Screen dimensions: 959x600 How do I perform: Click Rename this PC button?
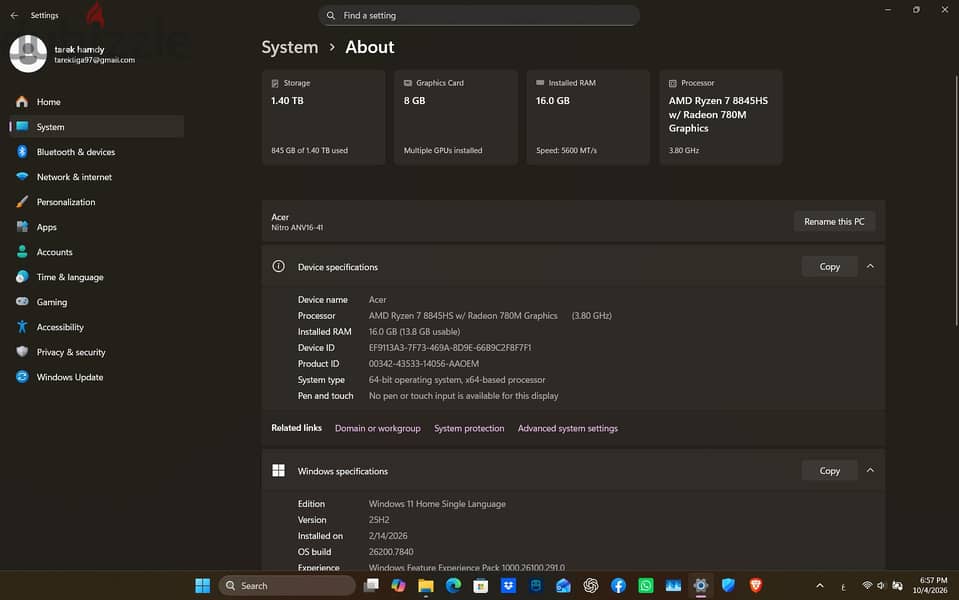(834, 221)
